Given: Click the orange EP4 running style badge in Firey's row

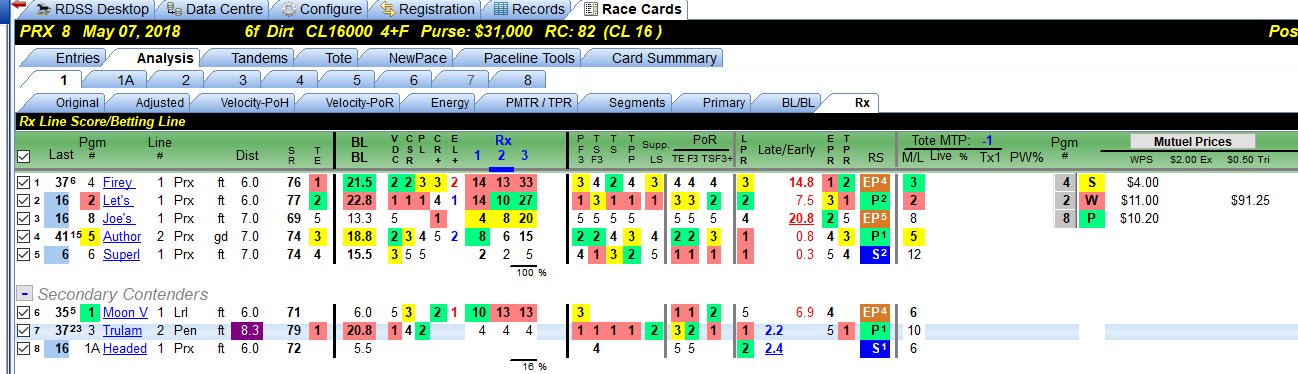Looking at the screenshot, I should (876, 183).
